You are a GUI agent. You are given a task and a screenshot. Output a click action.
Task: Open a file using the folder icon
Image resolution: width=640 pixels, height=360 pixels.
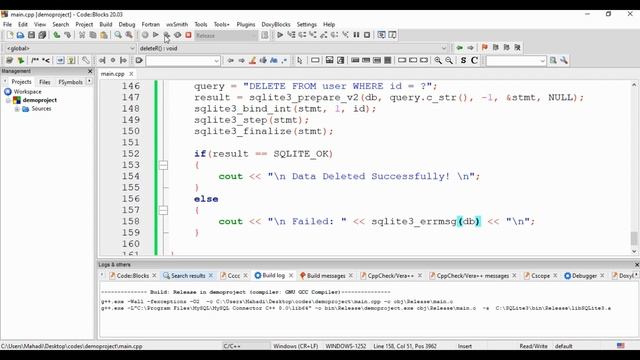point(20,35)
